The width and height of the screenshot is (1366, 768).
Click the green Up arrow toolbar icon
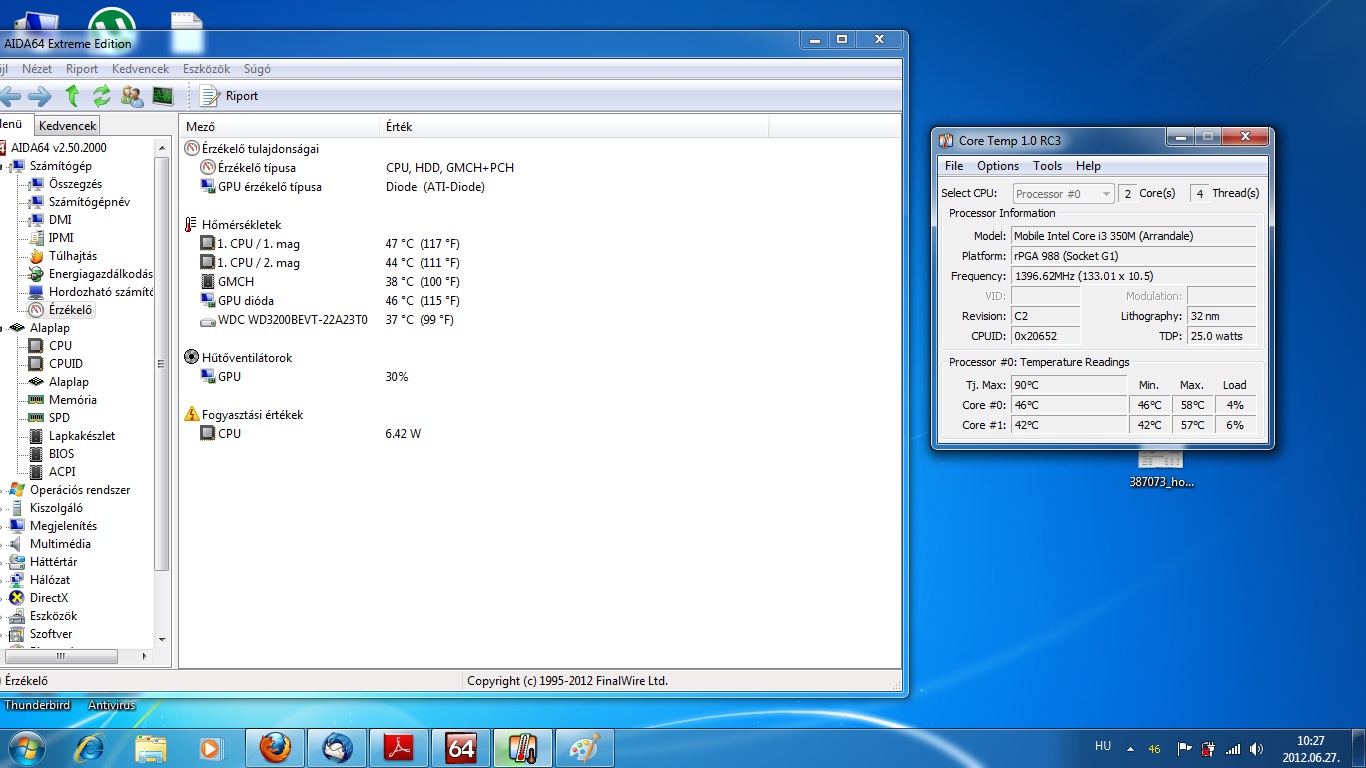click(x=72, y=96)
